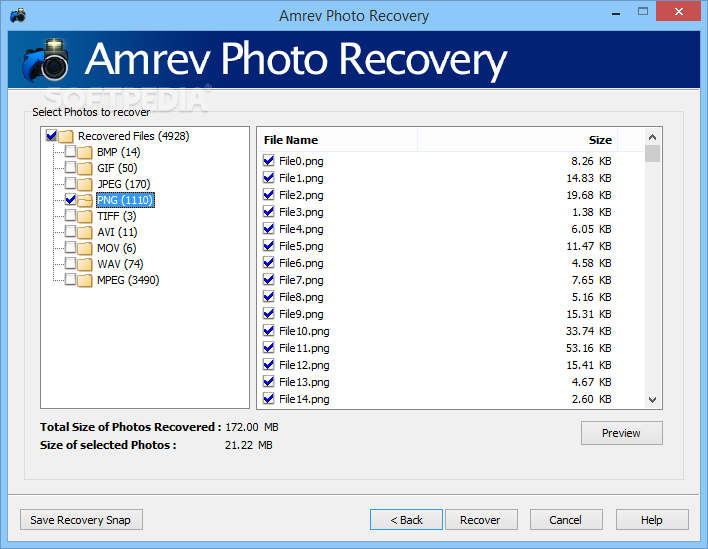708x549 pixels.
Task: Click the AVI folder icon
Action: click(x=84, y=232)
